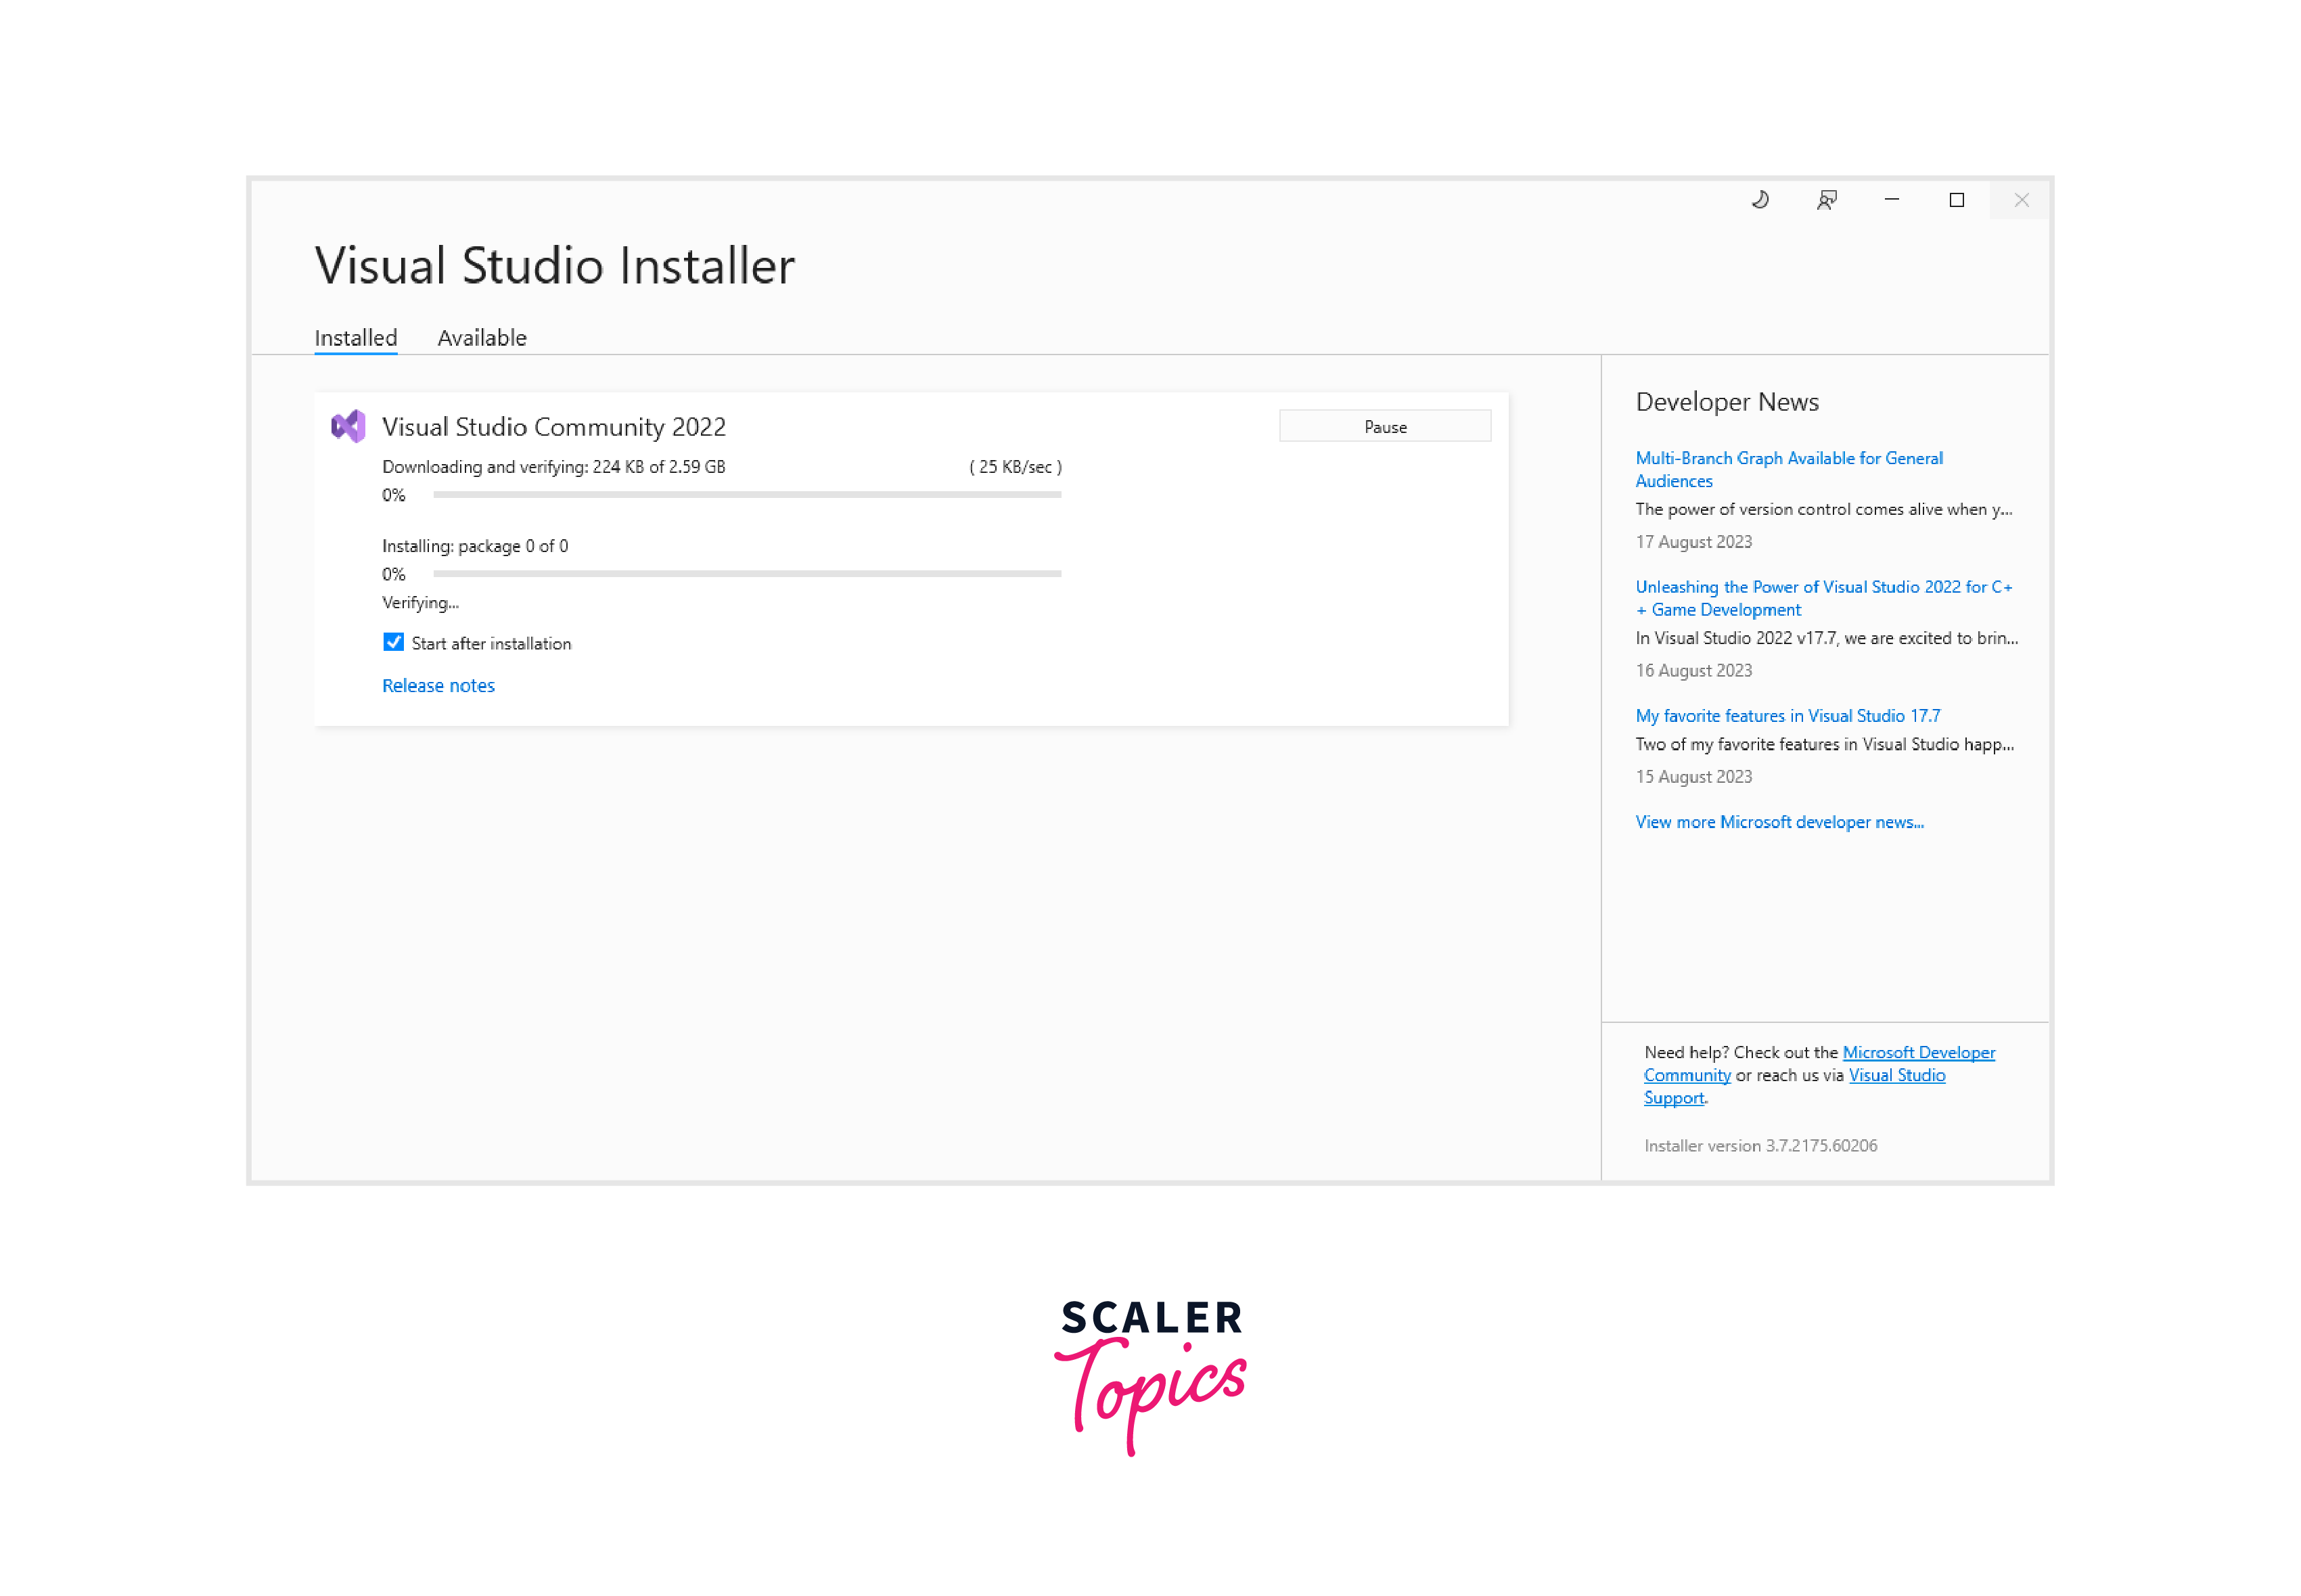Image resolution: width=2301 pixels, height=1596 pixels.
Task: Click the Visual Studio purple logo
Action: click(348, 427)
